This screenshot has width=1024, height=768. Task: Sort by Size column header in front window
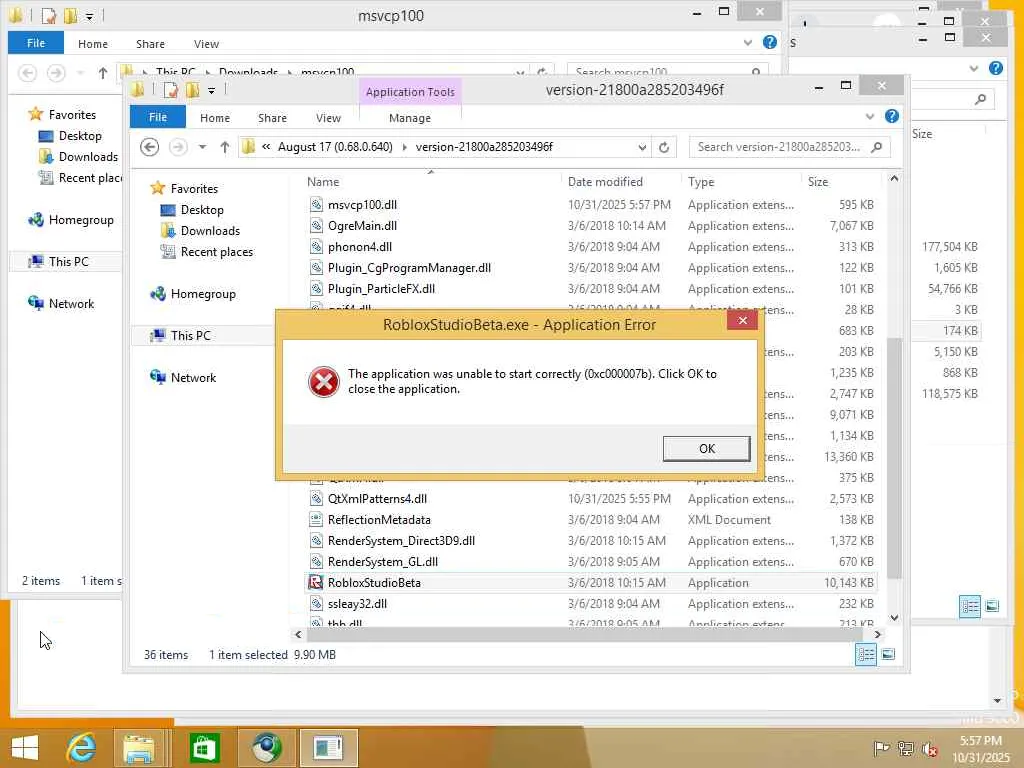[x=818, y=182]
